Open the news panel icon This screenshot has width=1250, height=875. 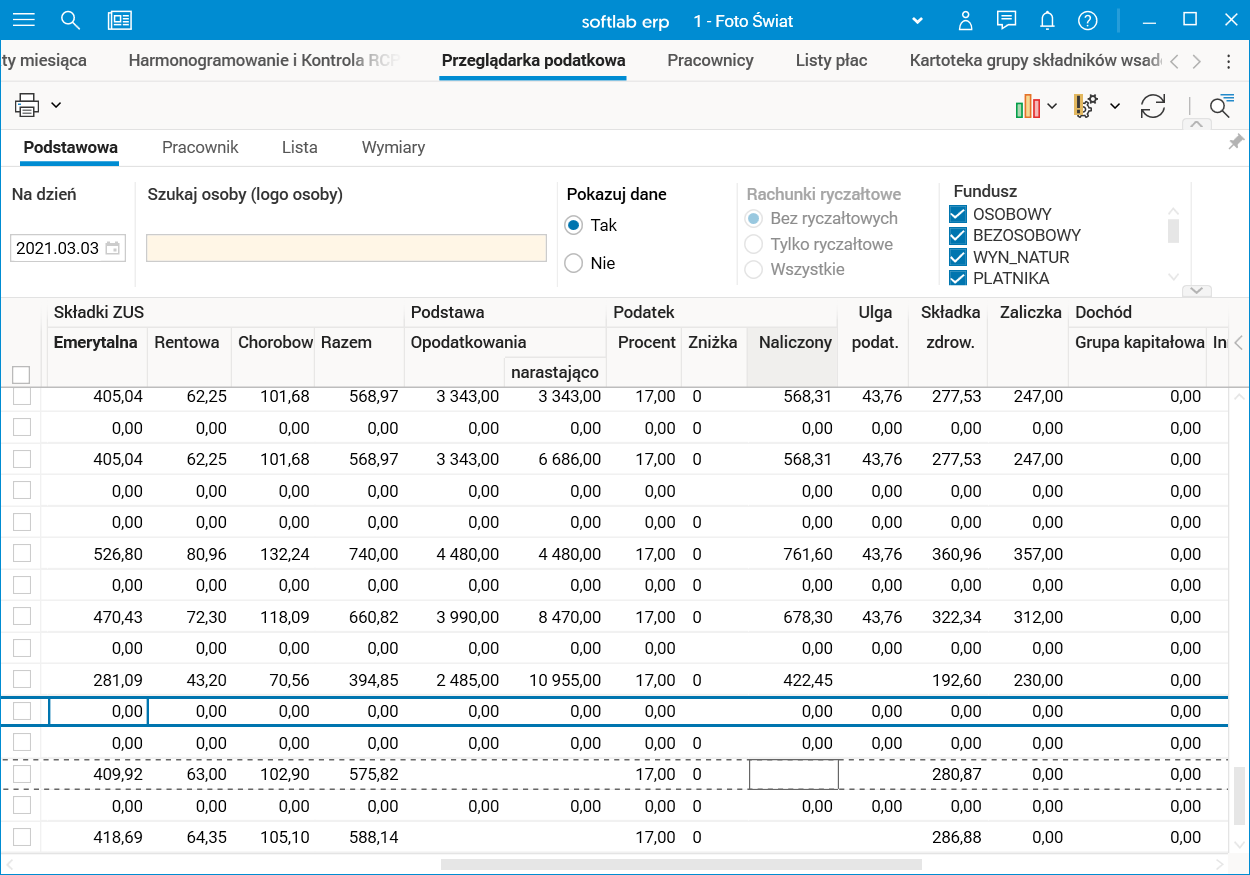pyautogui.click(x=120, y=20)
